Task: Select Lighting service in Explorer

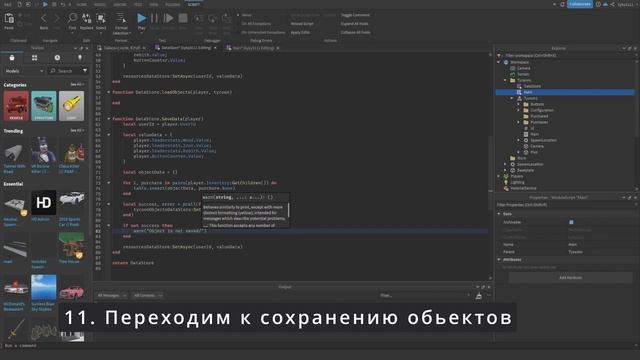Action: tap(517, 182)
